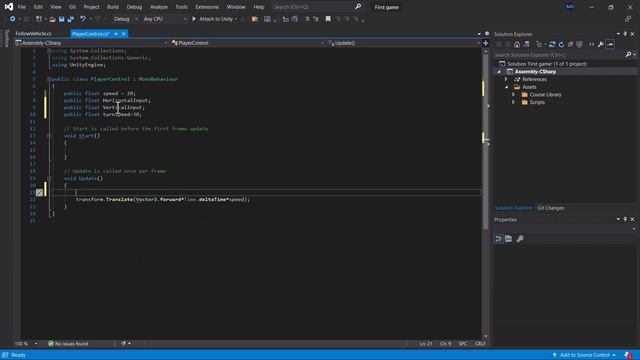This screenshot has width=640, height=360.
Task: Toggle Sync with Active Document
Action: (552, 44)
